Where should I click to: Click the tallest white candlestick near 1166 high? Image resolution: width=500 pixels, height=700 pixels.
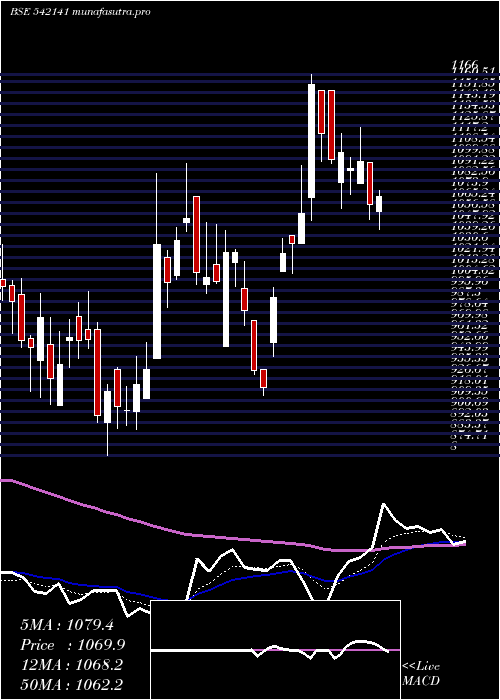[312, 141]
